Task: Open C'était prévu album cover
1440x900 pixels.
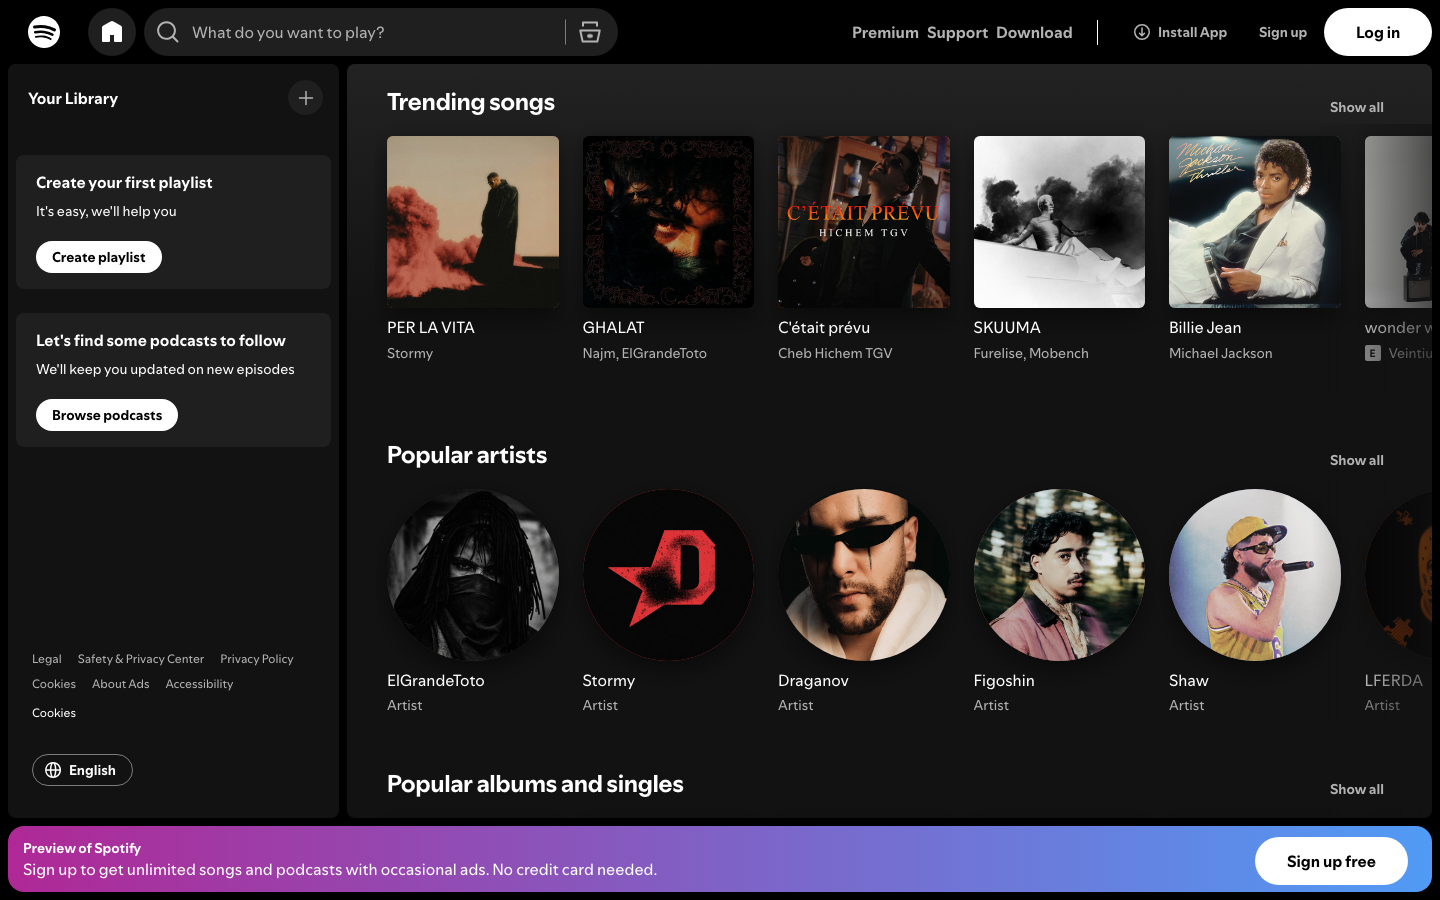Action: pyautogui.click(x=864, y=222)
